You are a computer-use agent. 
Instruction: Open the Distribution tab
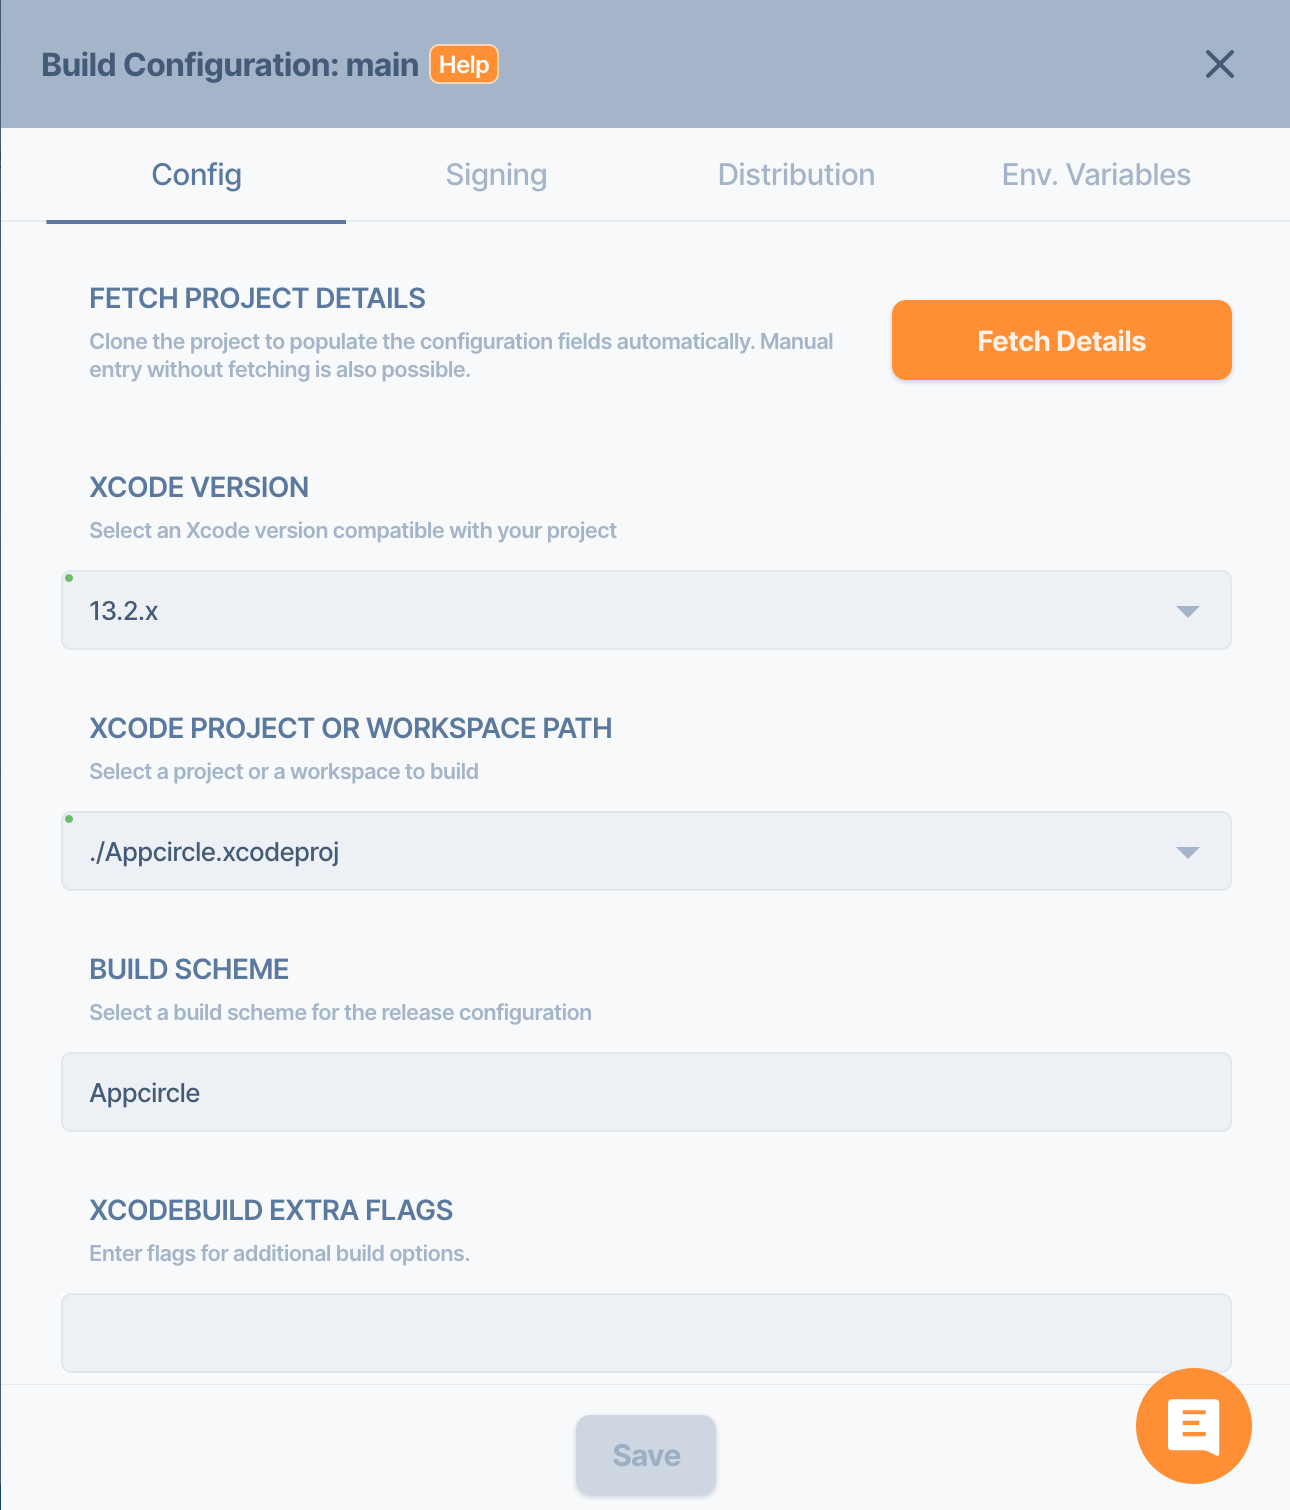(x=796, y=175)
